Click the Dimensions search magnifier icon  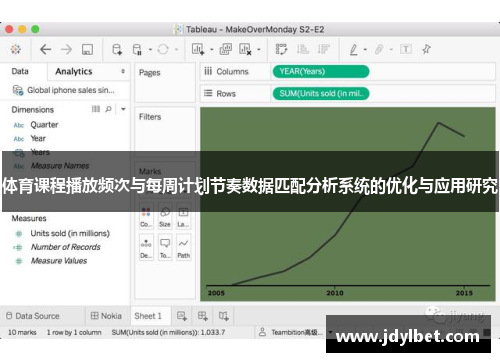click(108, 109)
